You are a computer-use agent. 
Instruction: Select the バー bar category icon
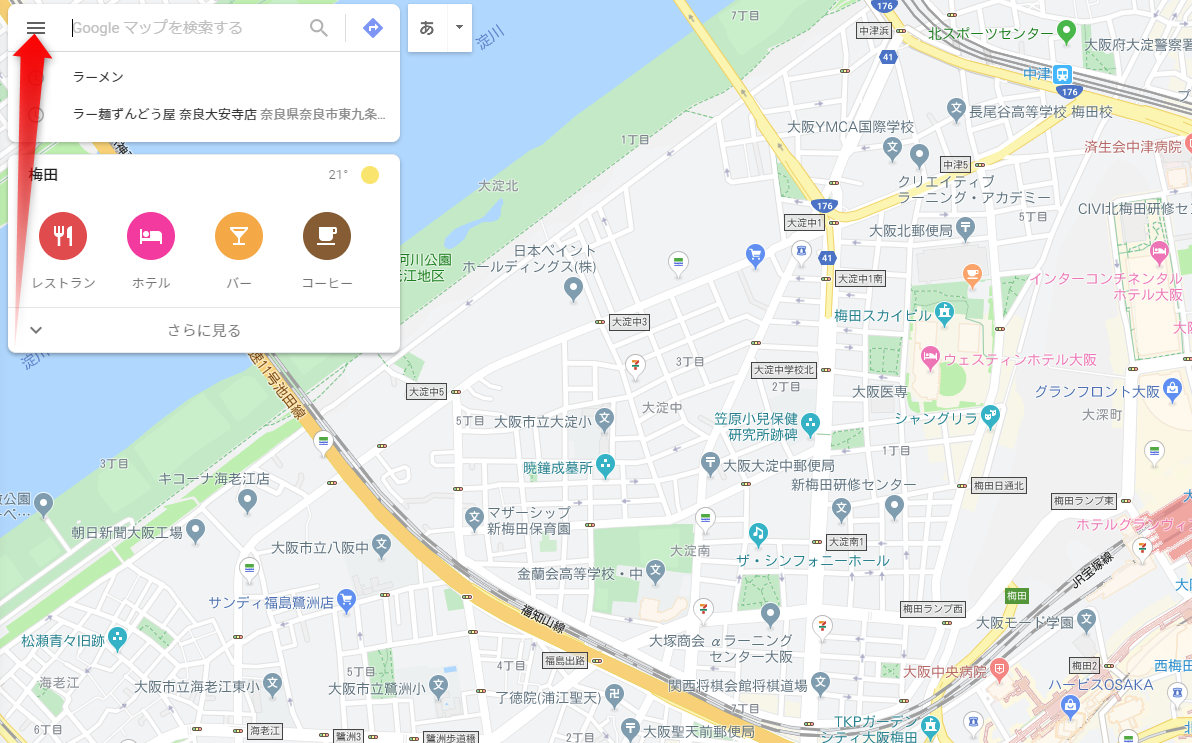pyautogui.click(x=239, y=236)
